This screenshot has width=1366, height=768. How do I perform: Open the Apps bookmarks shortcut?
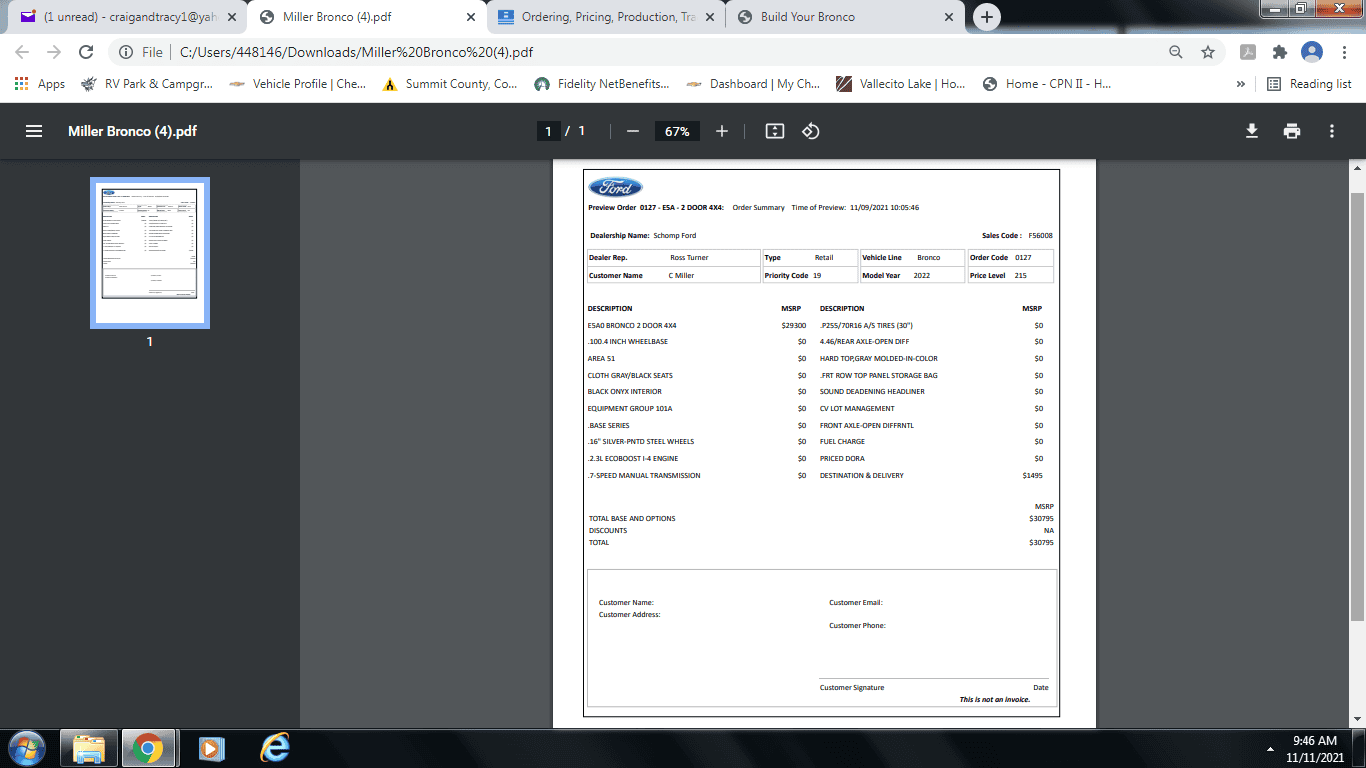[x=40, y=84]
